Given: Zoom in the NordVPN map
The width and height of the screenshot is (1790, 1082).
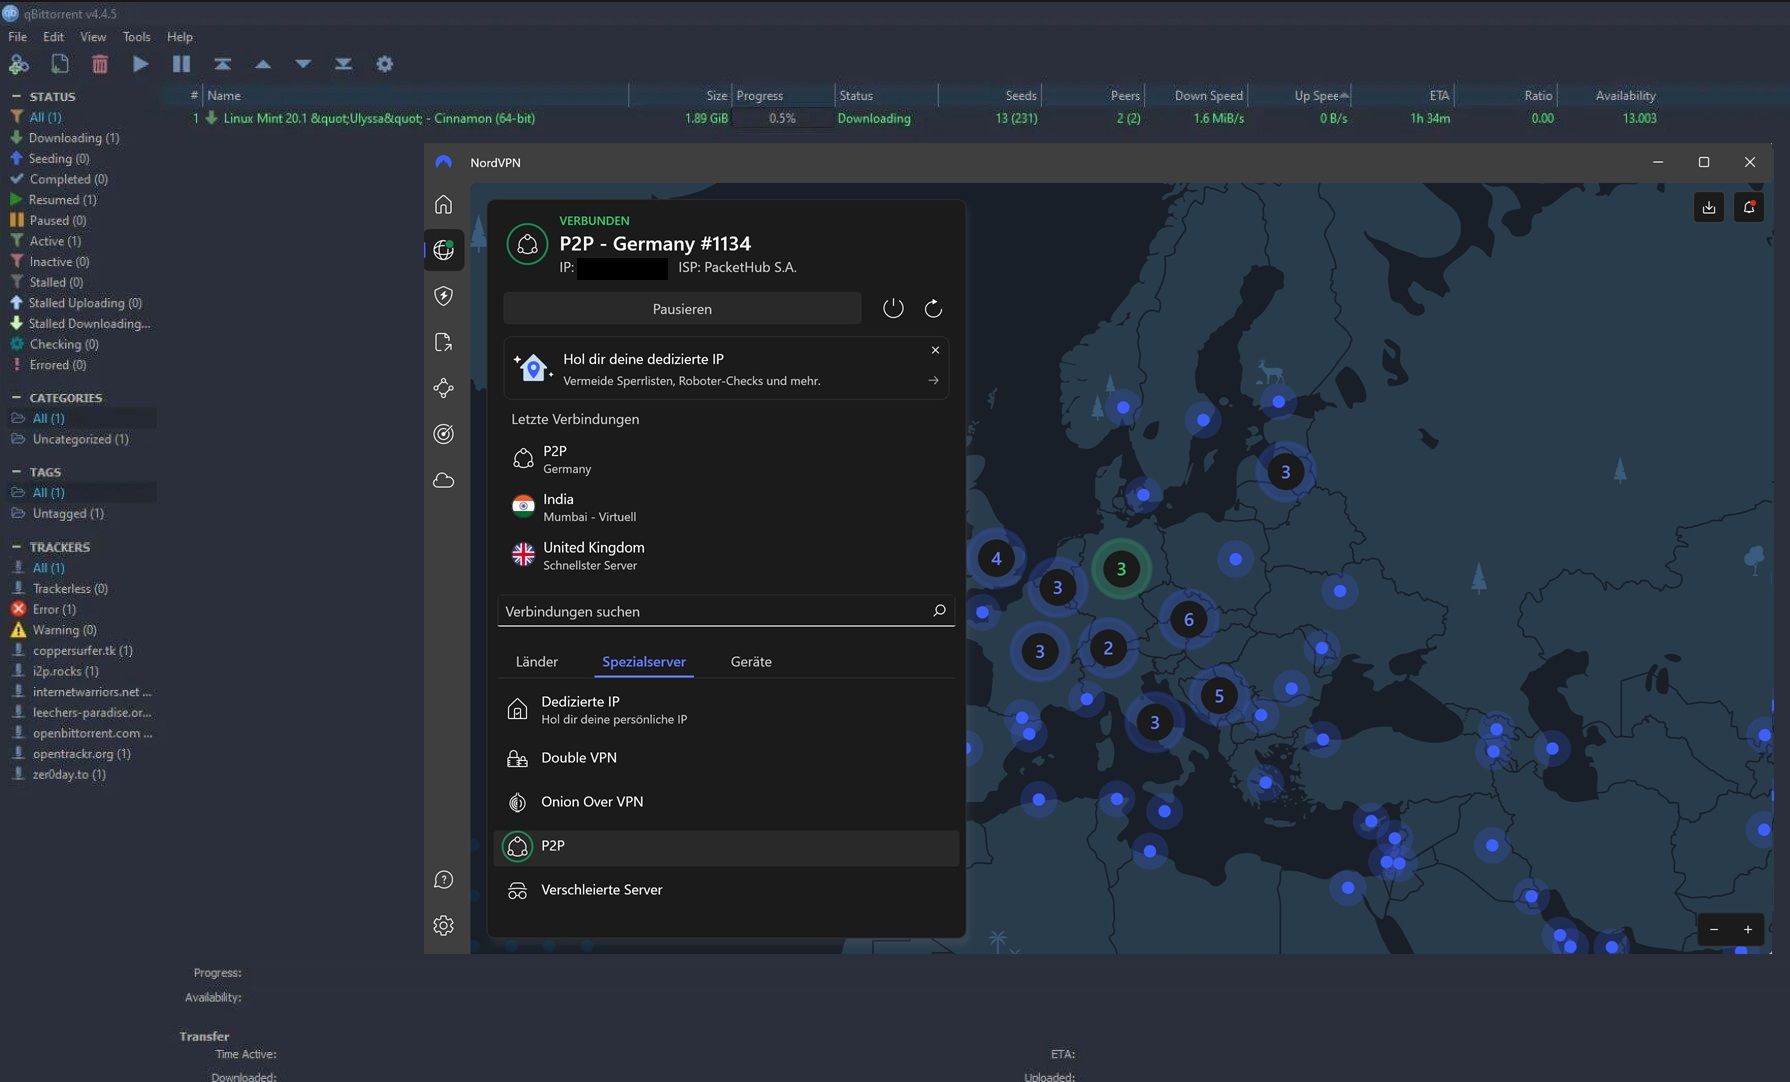Looking at the screenshot, I should coord(1748,929).
